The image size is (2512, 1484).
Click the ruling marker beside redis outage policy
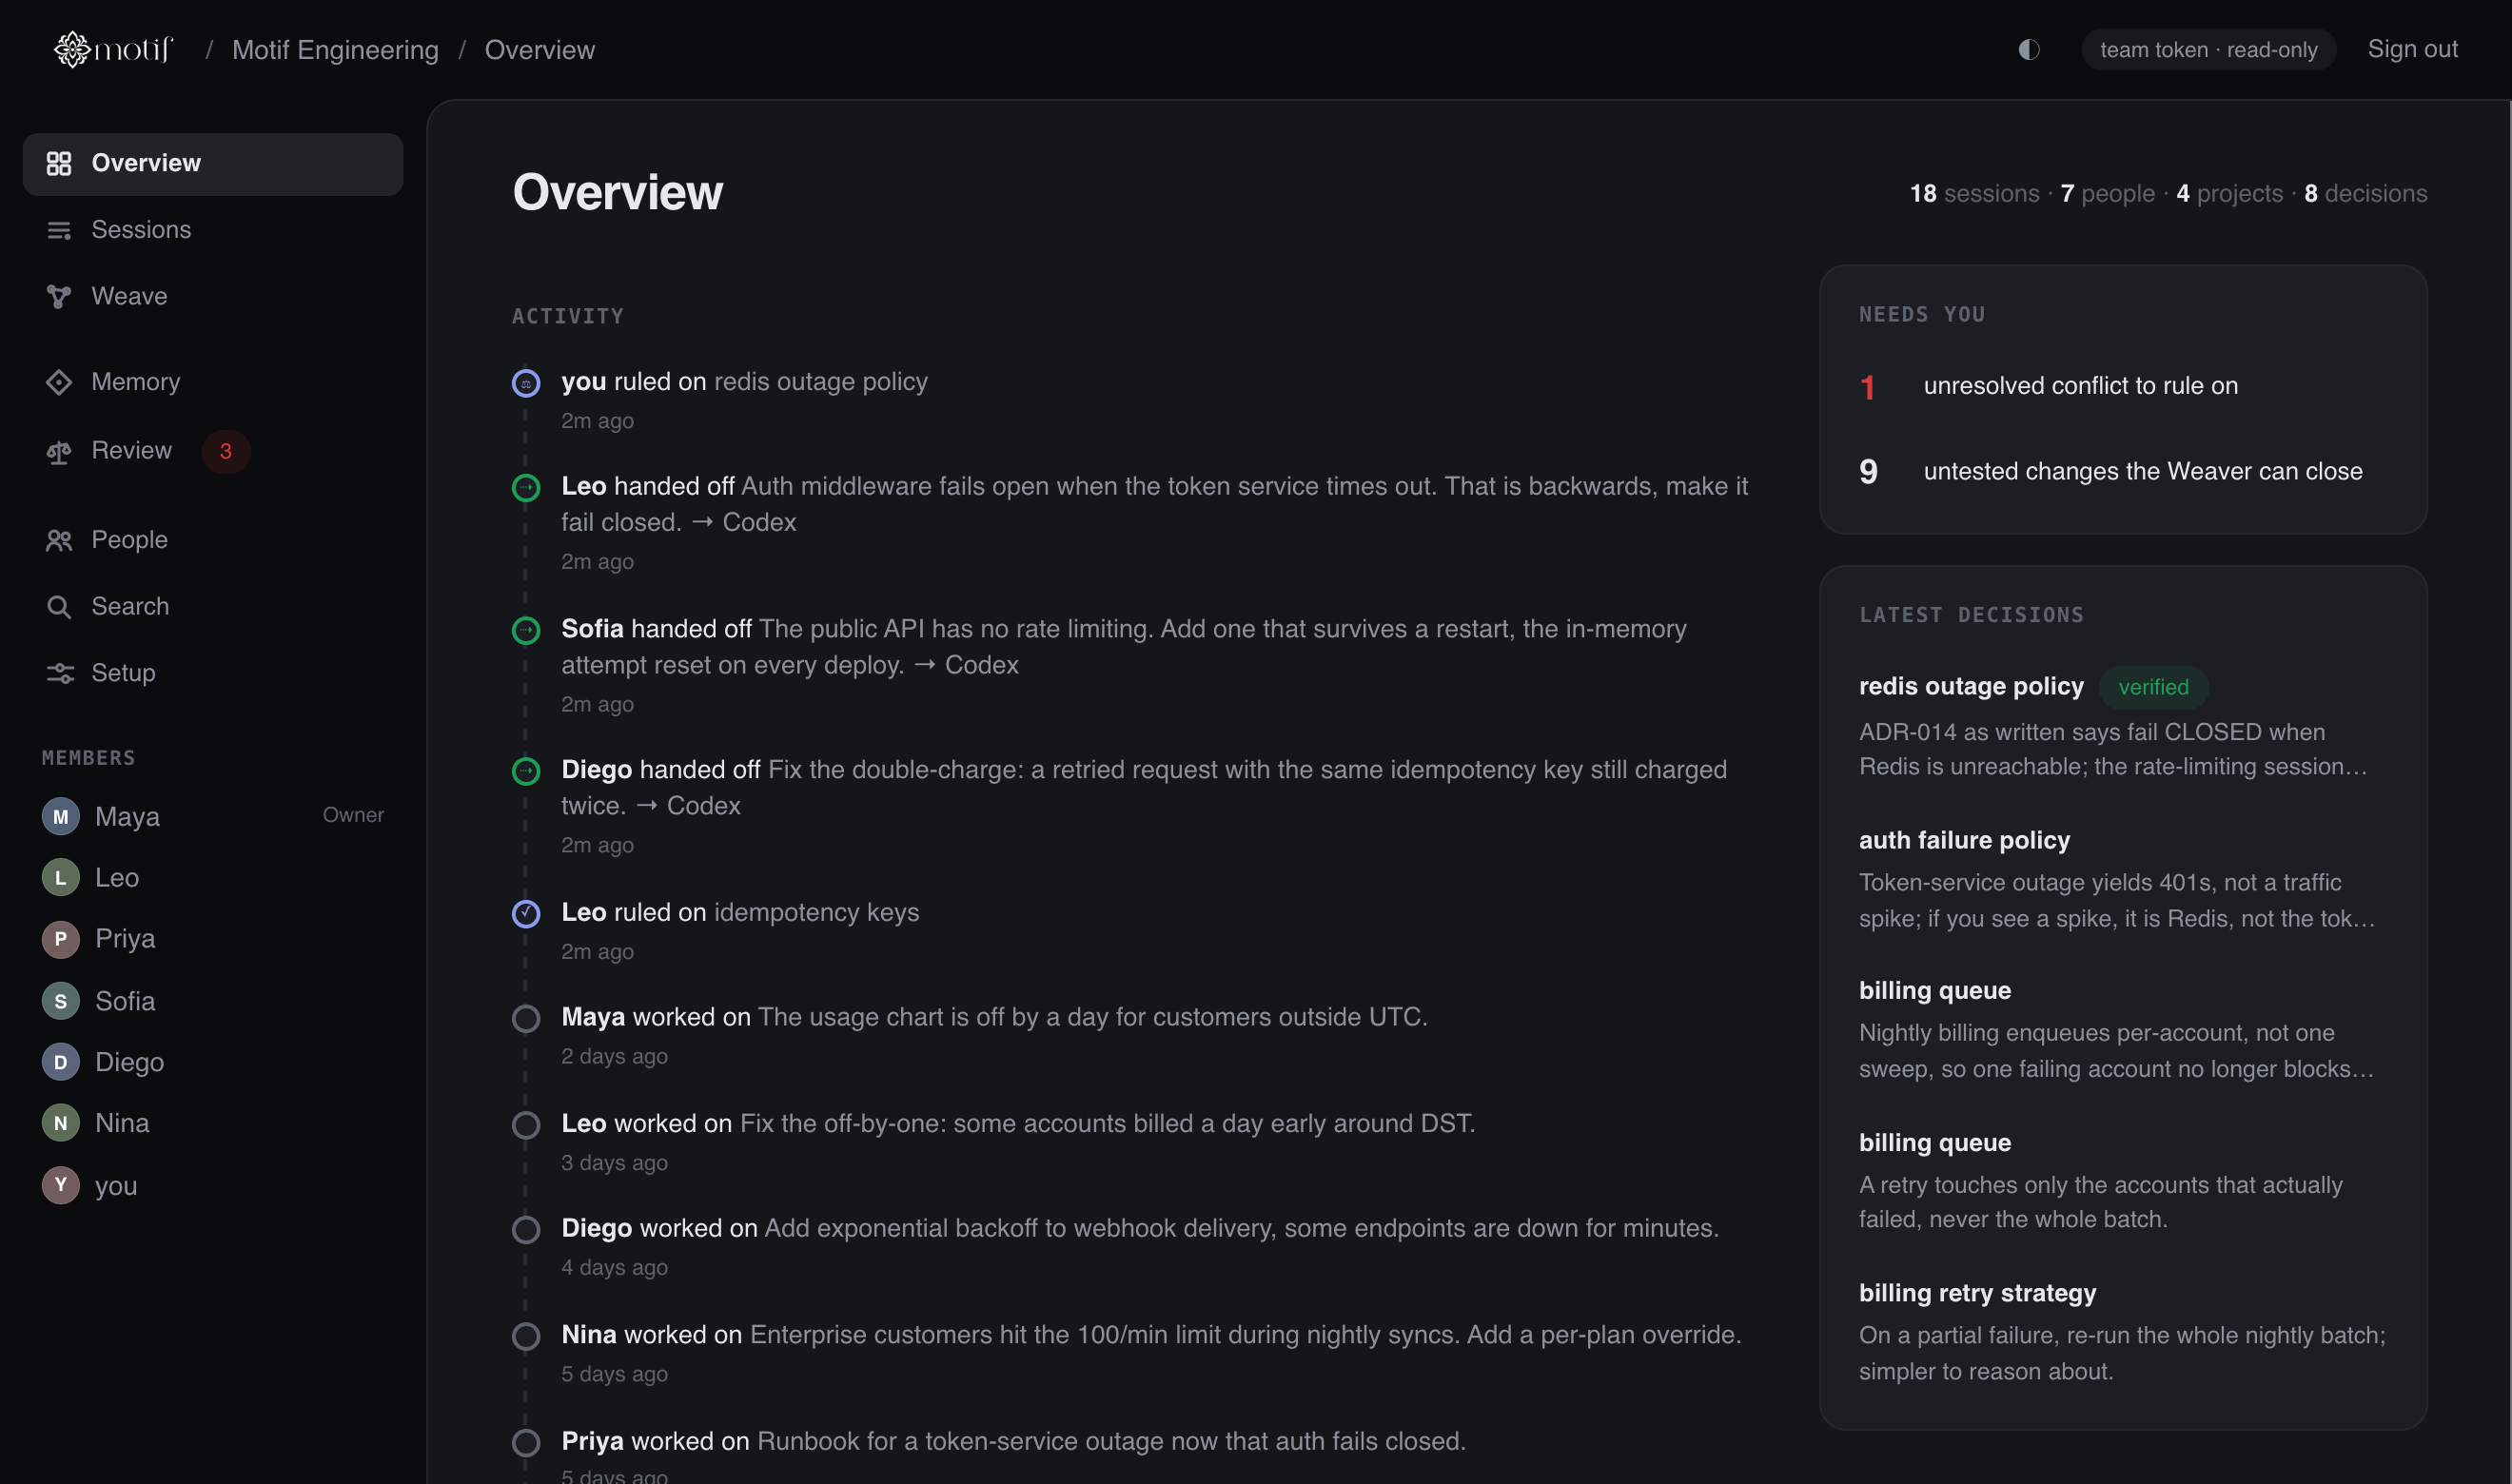[526, 383]
